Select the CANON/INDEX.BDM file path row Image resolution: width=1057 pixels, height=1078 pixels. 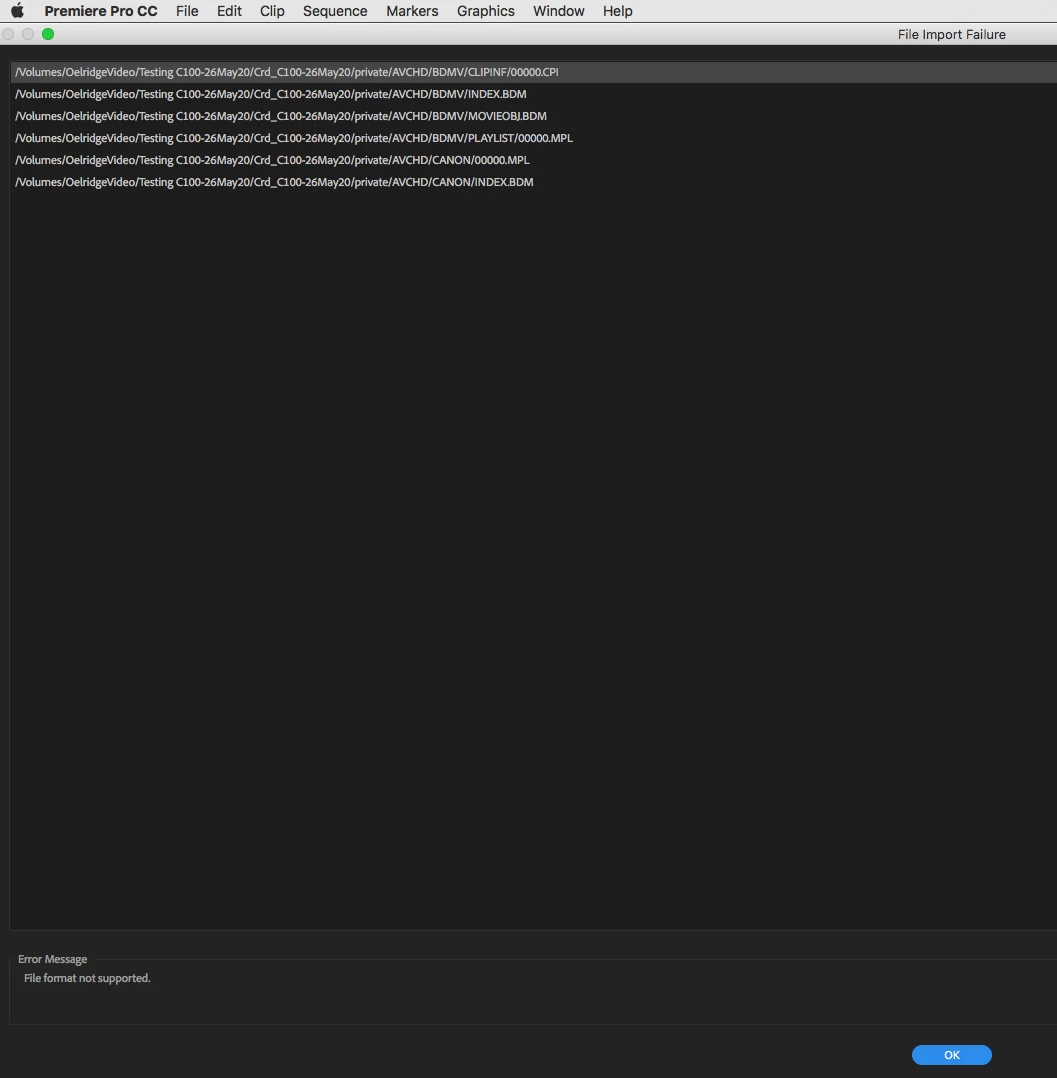[x=534, y=182]
